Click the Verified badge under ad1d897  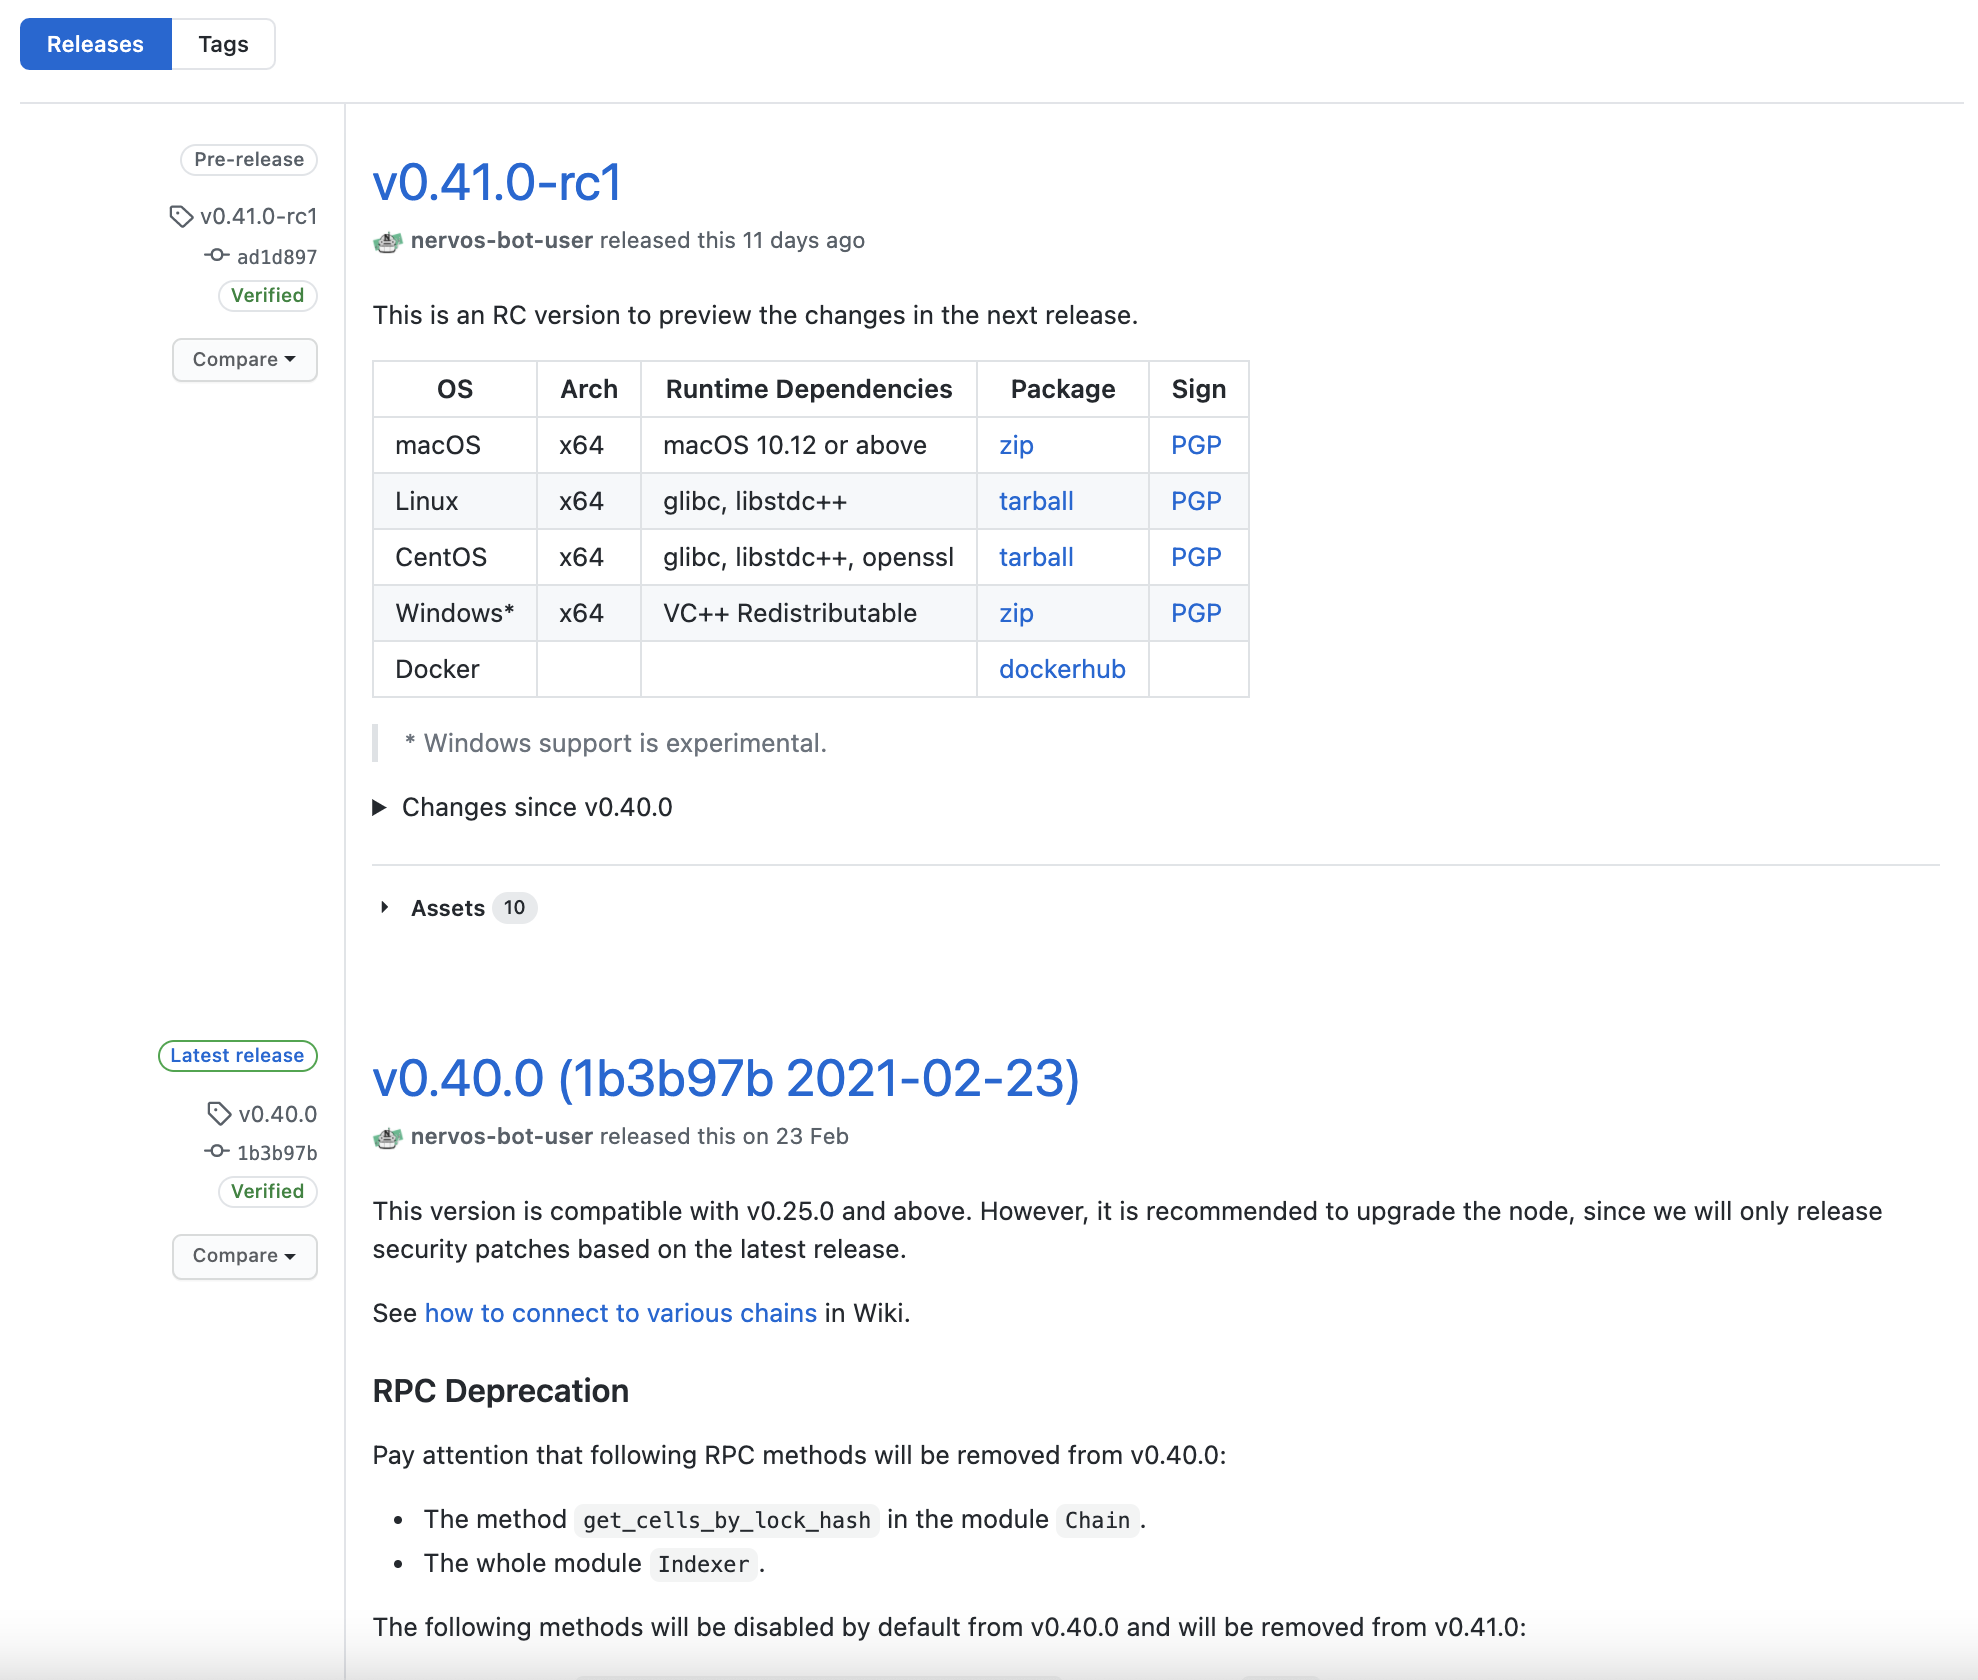click(267, 295)
